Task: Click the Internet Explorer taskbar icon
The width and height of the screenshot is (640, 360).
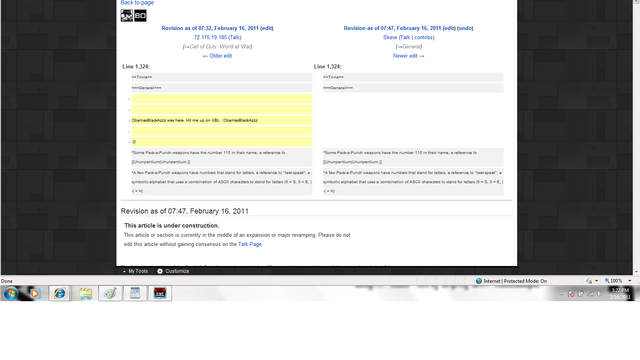Action: point(60,293)
